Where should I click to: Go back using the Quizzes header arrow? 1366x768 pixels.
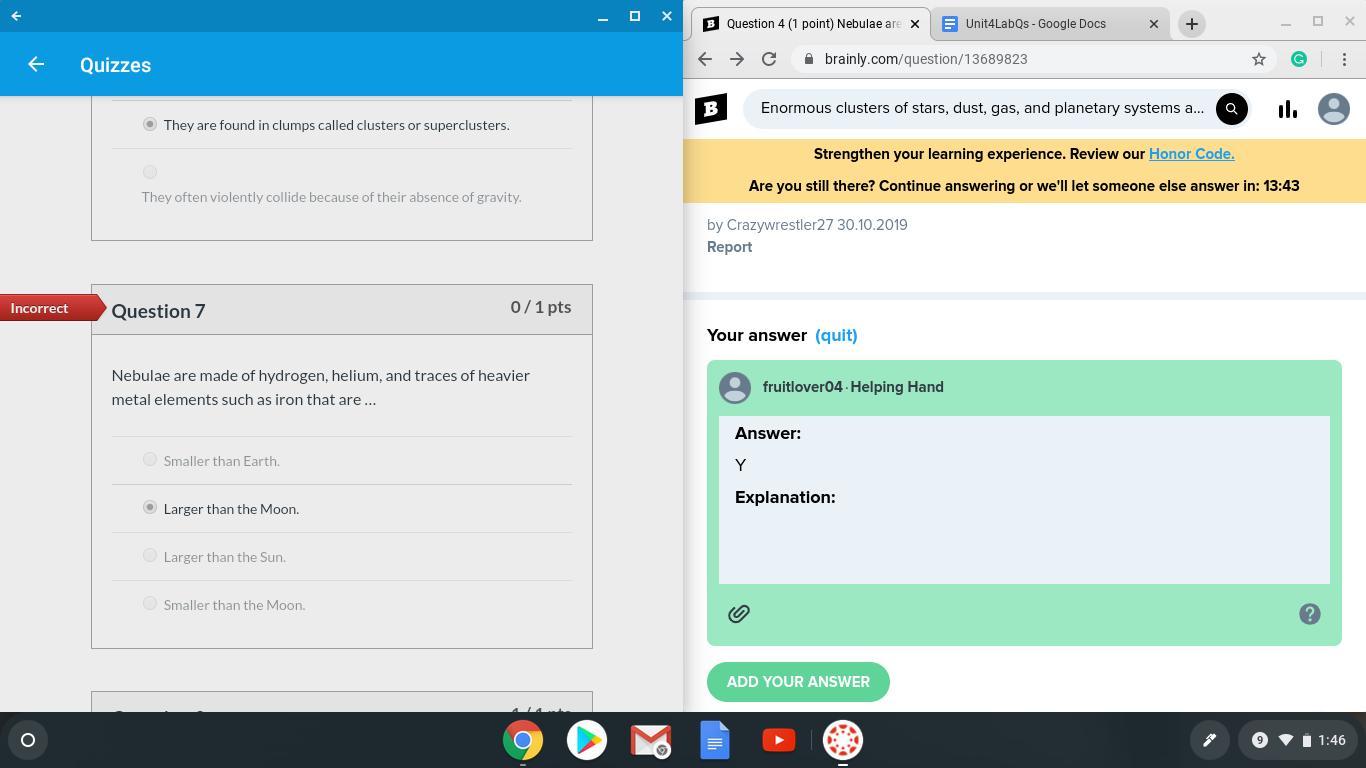[36, 64]
